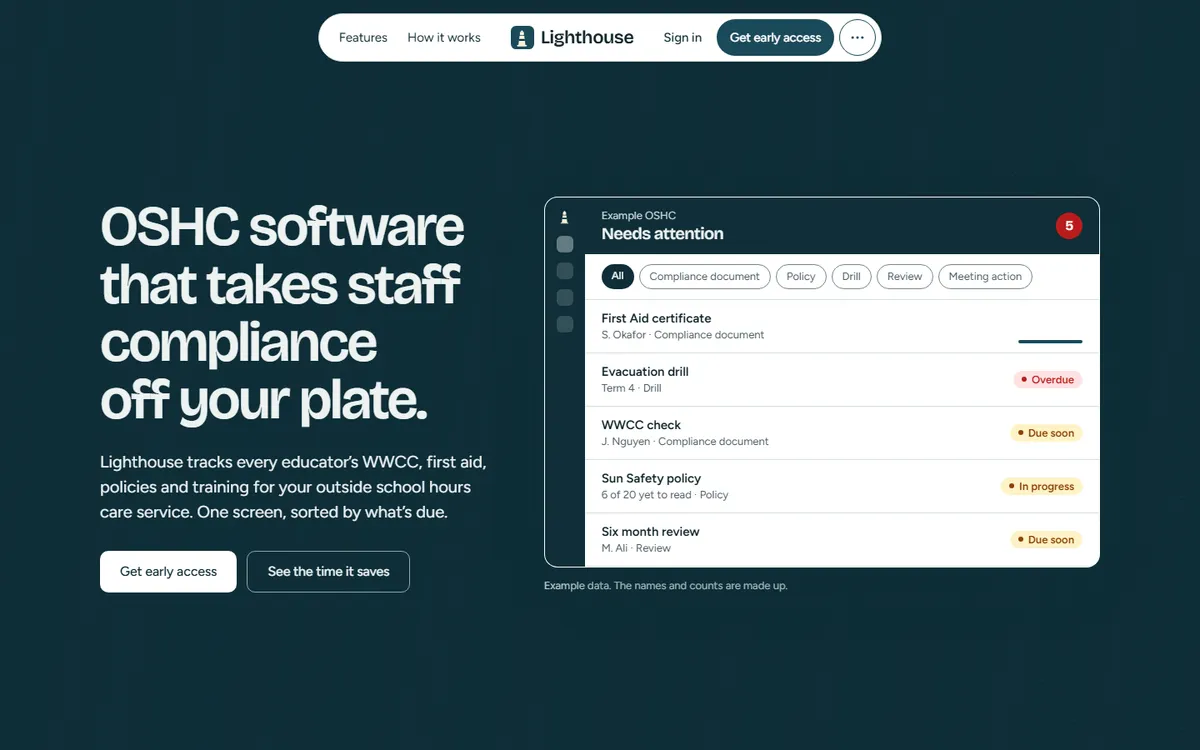The image size is (1200, 750).
Task: Click the 'Term 4 · Drill' subtext
Action: click(x=631, y=388)
